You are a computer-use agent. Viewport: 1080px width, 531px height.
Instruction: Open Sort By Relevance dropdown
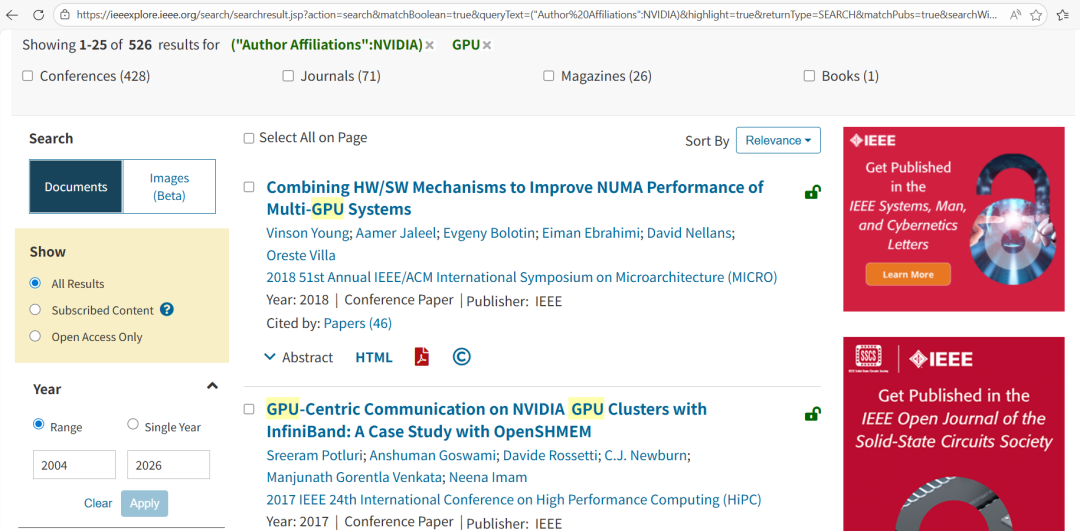pos(778,140)
